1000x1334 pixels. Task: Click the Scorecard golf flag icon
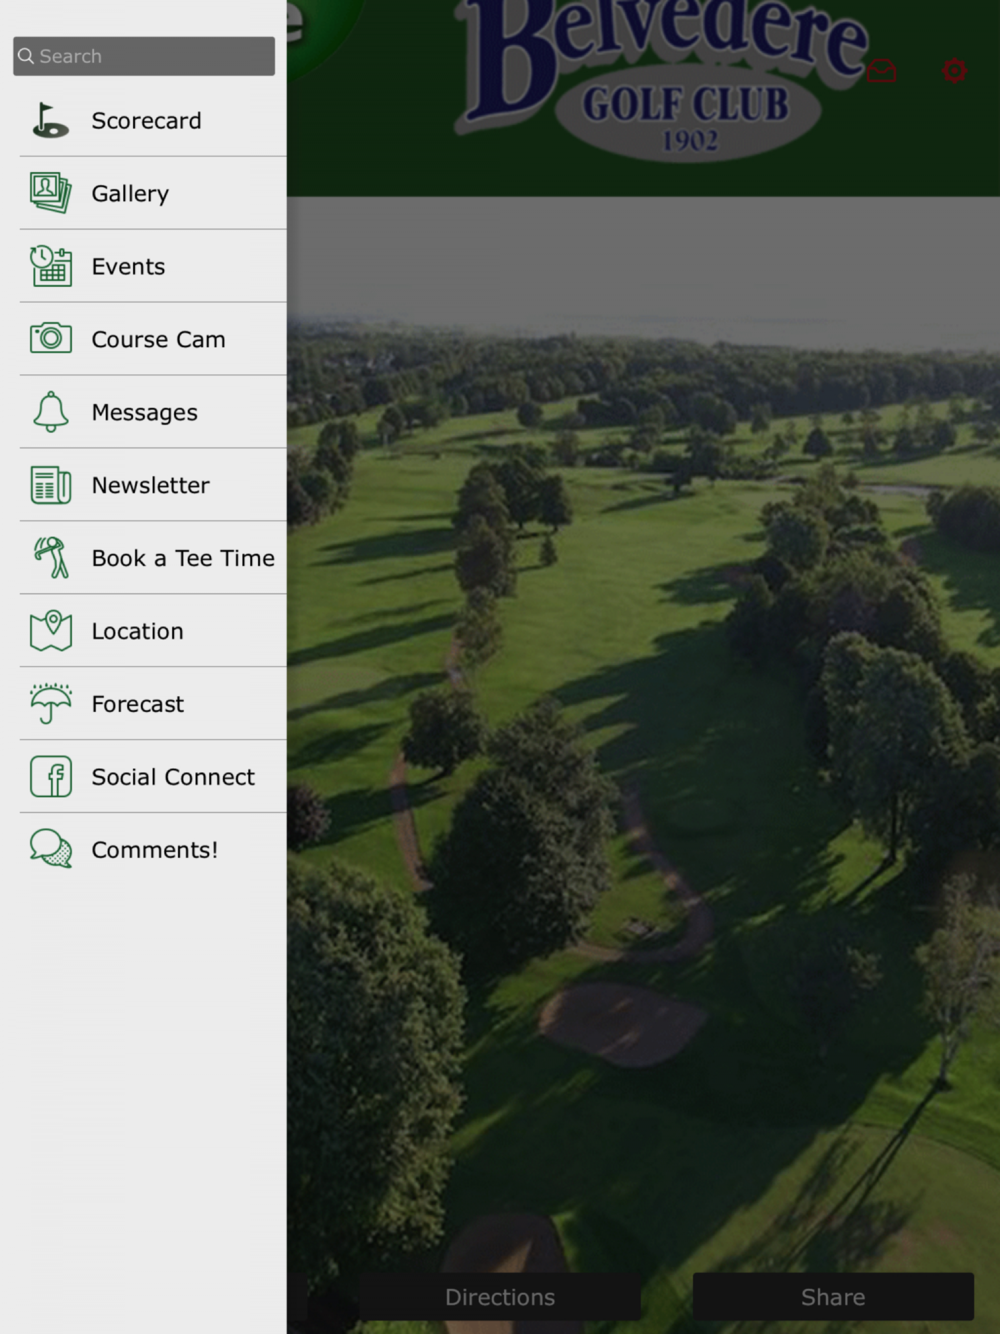click(x=50, y=121)
